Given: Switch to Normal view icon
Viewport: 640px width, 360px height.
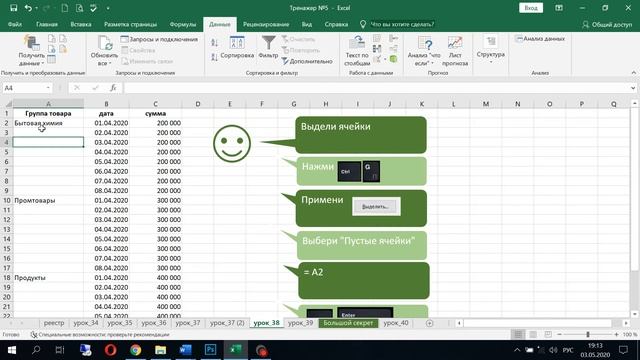Looking at the screenshot, I should click(x=518, y=334).
